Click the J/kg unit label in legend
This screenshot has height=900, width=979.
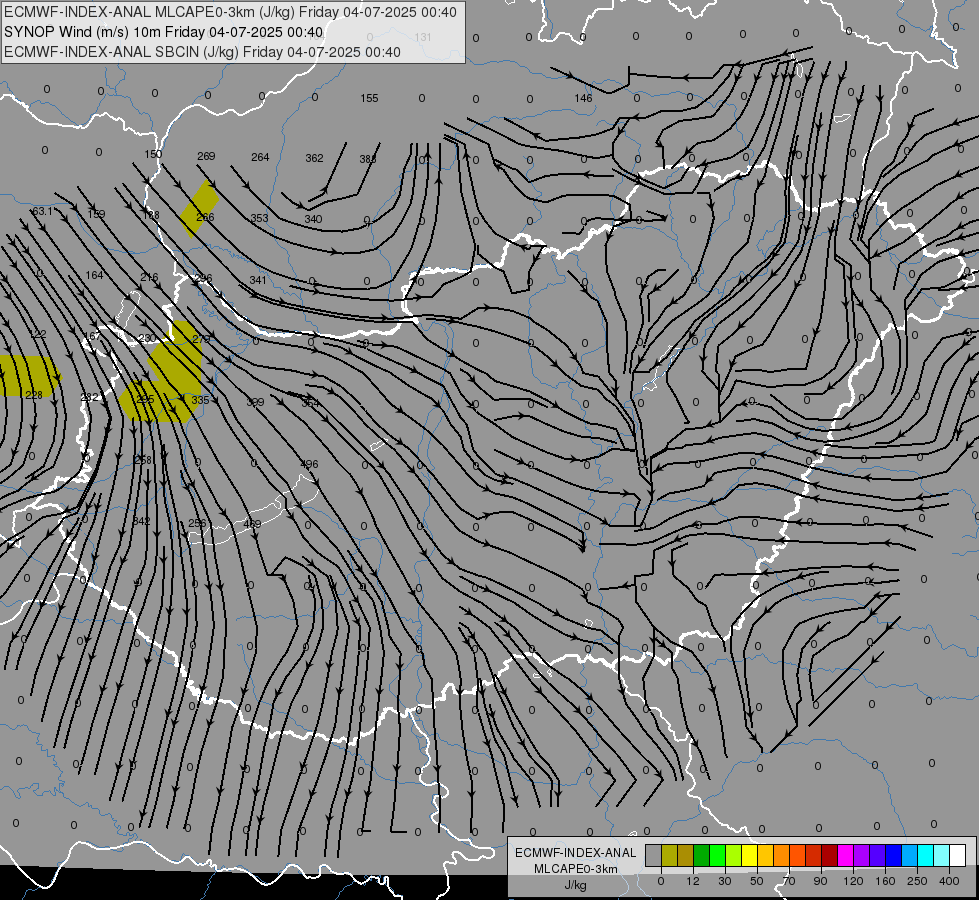(x=575, y=885)
